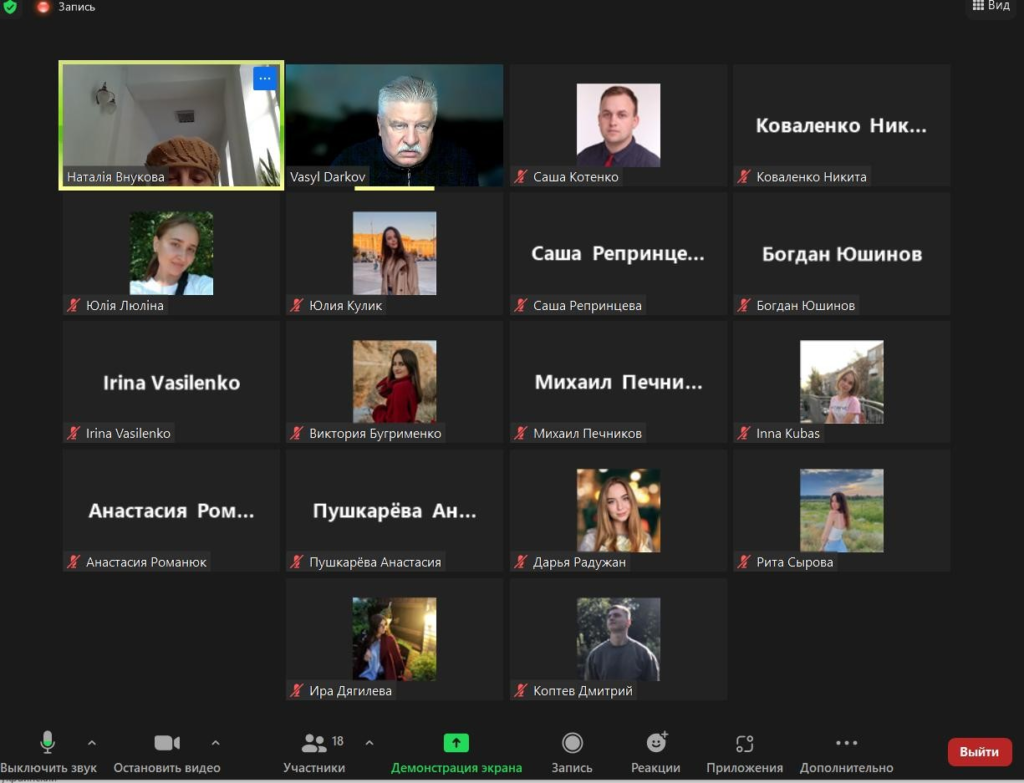Viewport: 1024px width, 783px height.
Task: Click Ира Дягилева's profile photo
Action: (394, 639)
